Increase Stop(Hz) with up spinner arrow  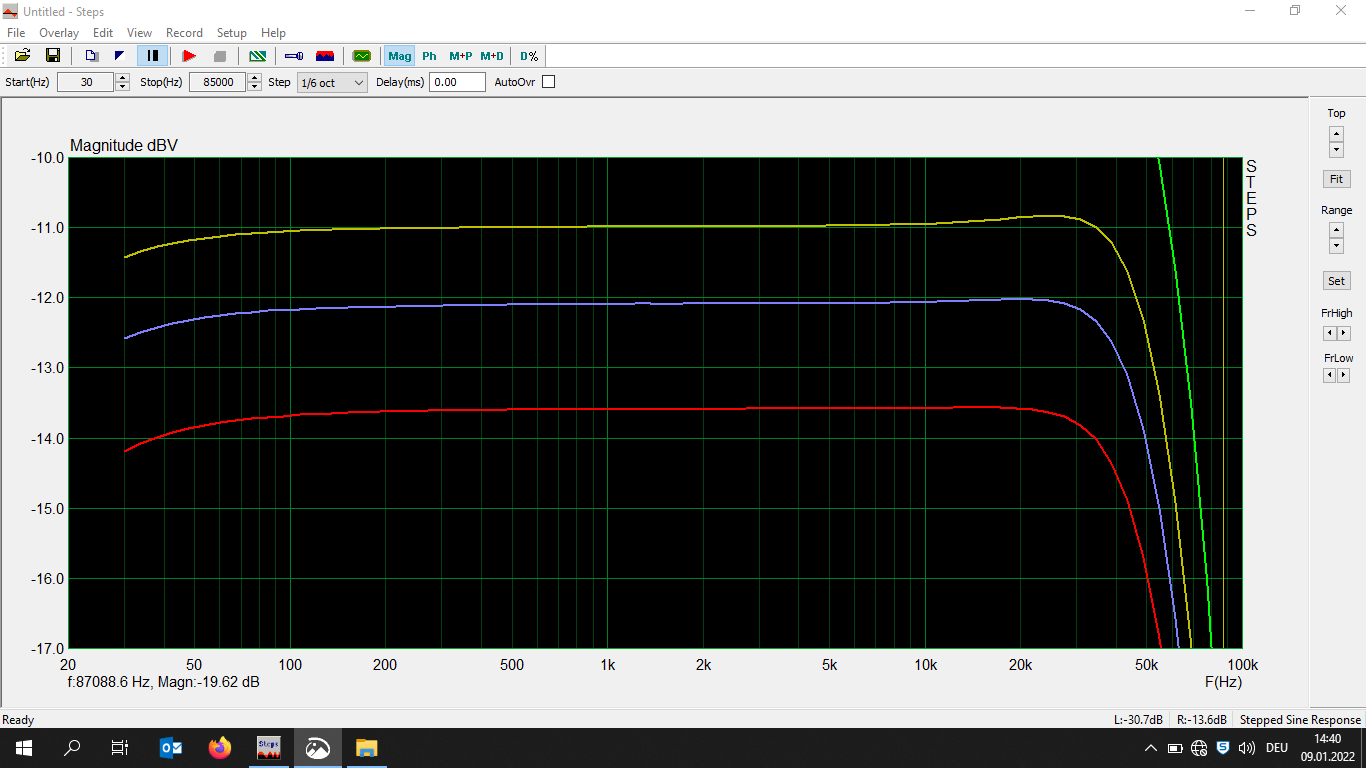(254, 78)
